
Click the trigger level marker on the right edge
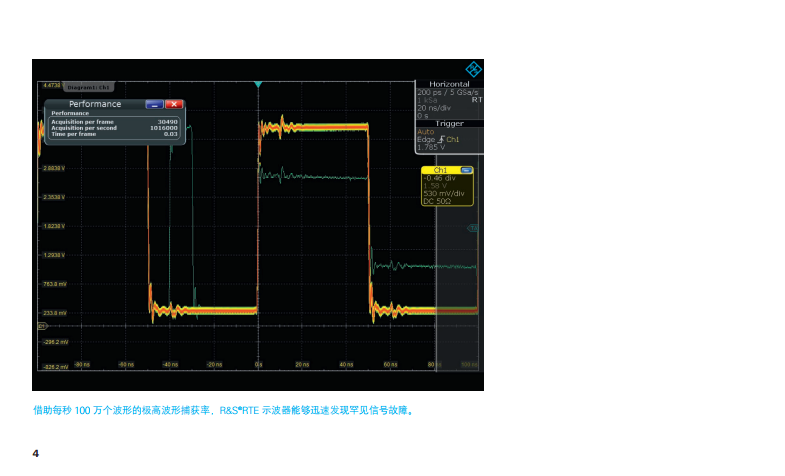[473, 228]
